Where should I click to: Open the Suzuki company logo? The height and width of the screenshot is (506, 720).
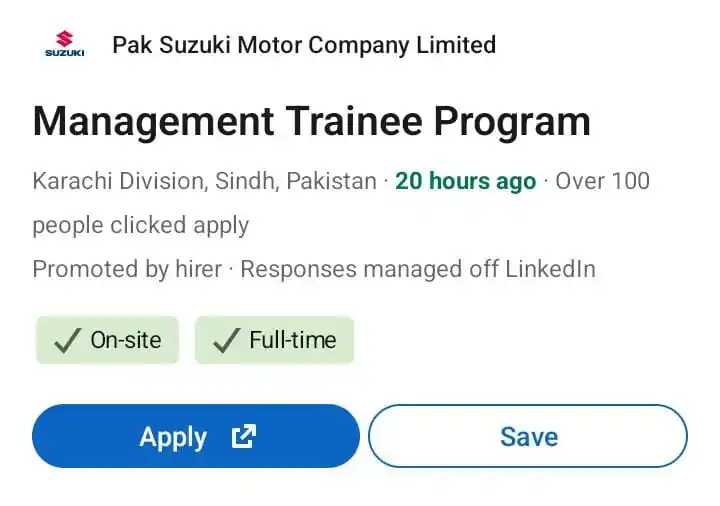(x=65, y=44)
